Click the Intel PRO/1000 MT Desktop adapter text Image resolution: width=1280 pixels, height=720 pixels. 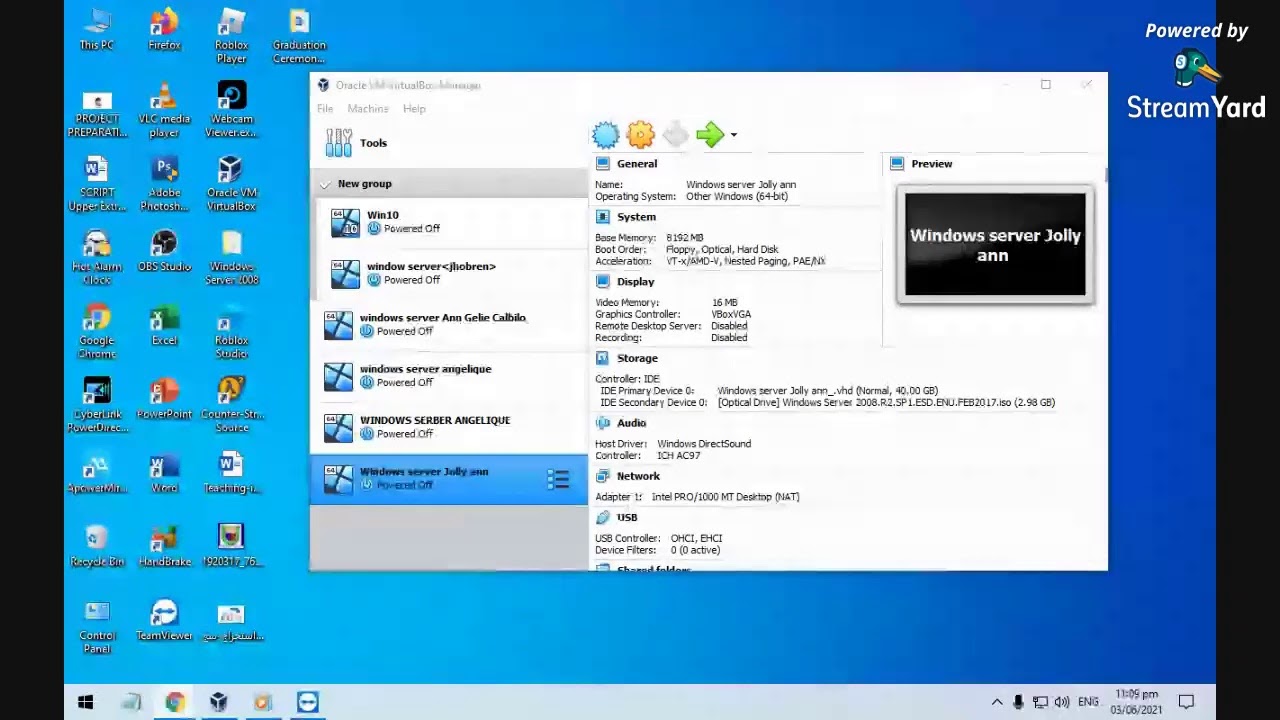[725, 497]
